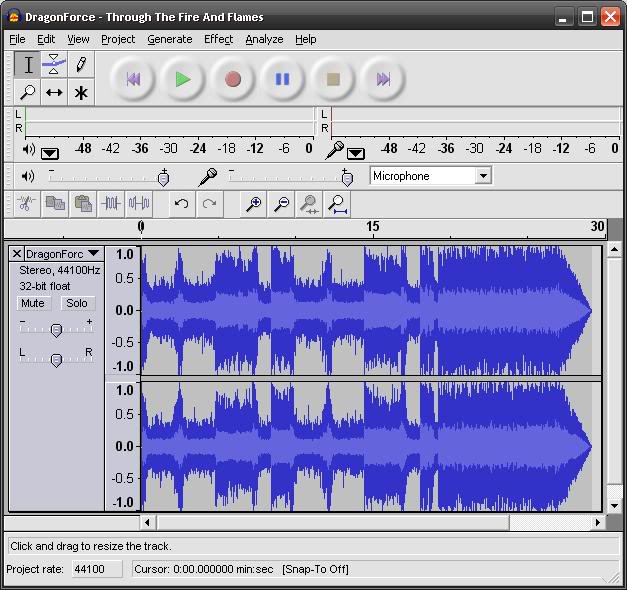The width and height of the screenshot is (627, 590).
Task: Click the Fit Project zoom icon
Action: click(x=338, y=203)
